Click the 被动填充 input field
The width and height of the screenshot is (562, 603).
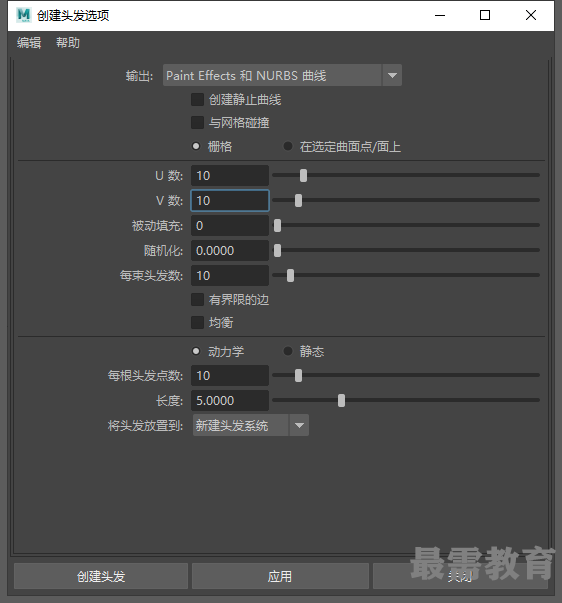[x=230, y=225]
